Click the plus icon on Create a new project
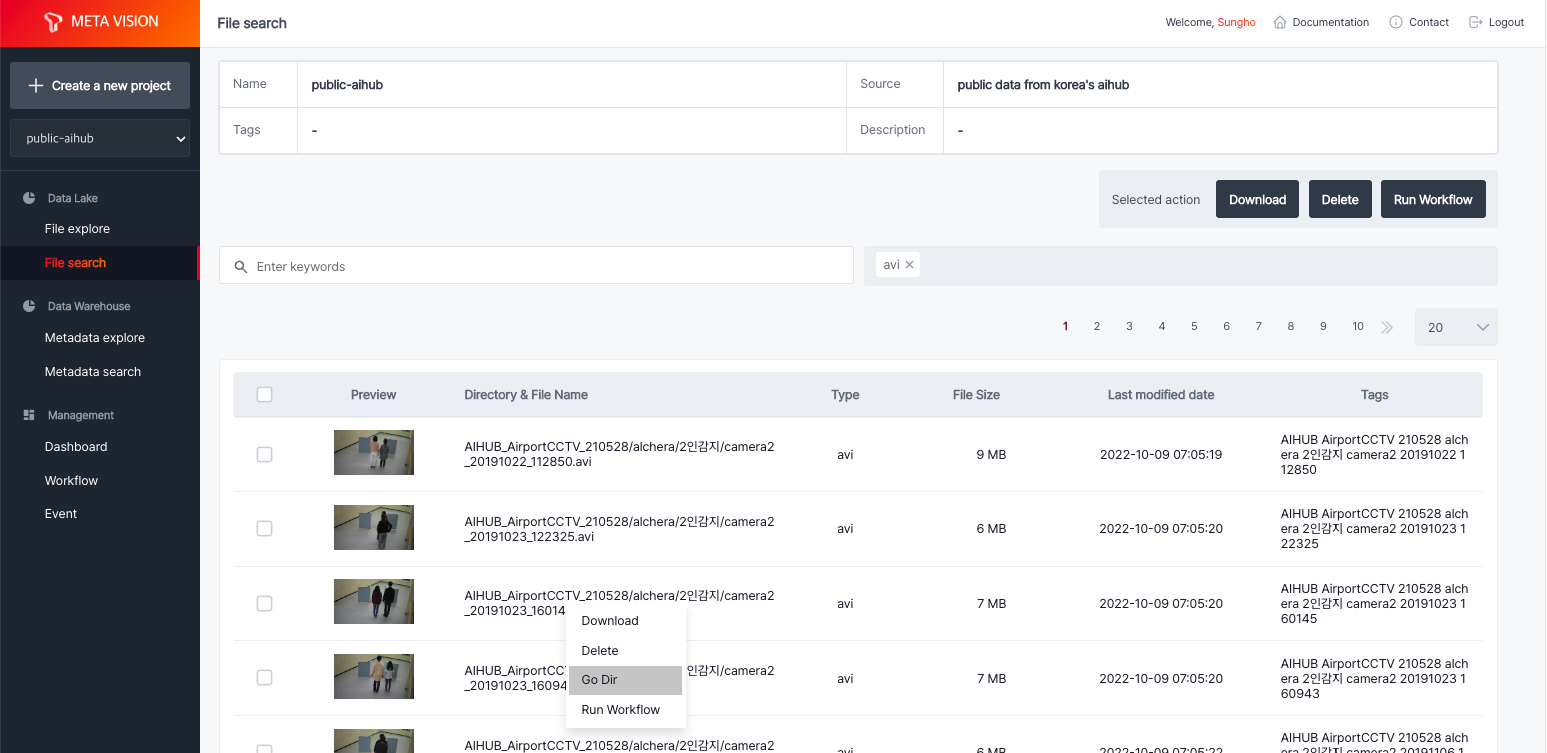This screenshot has width=1547, height=753. pos(36,86)
